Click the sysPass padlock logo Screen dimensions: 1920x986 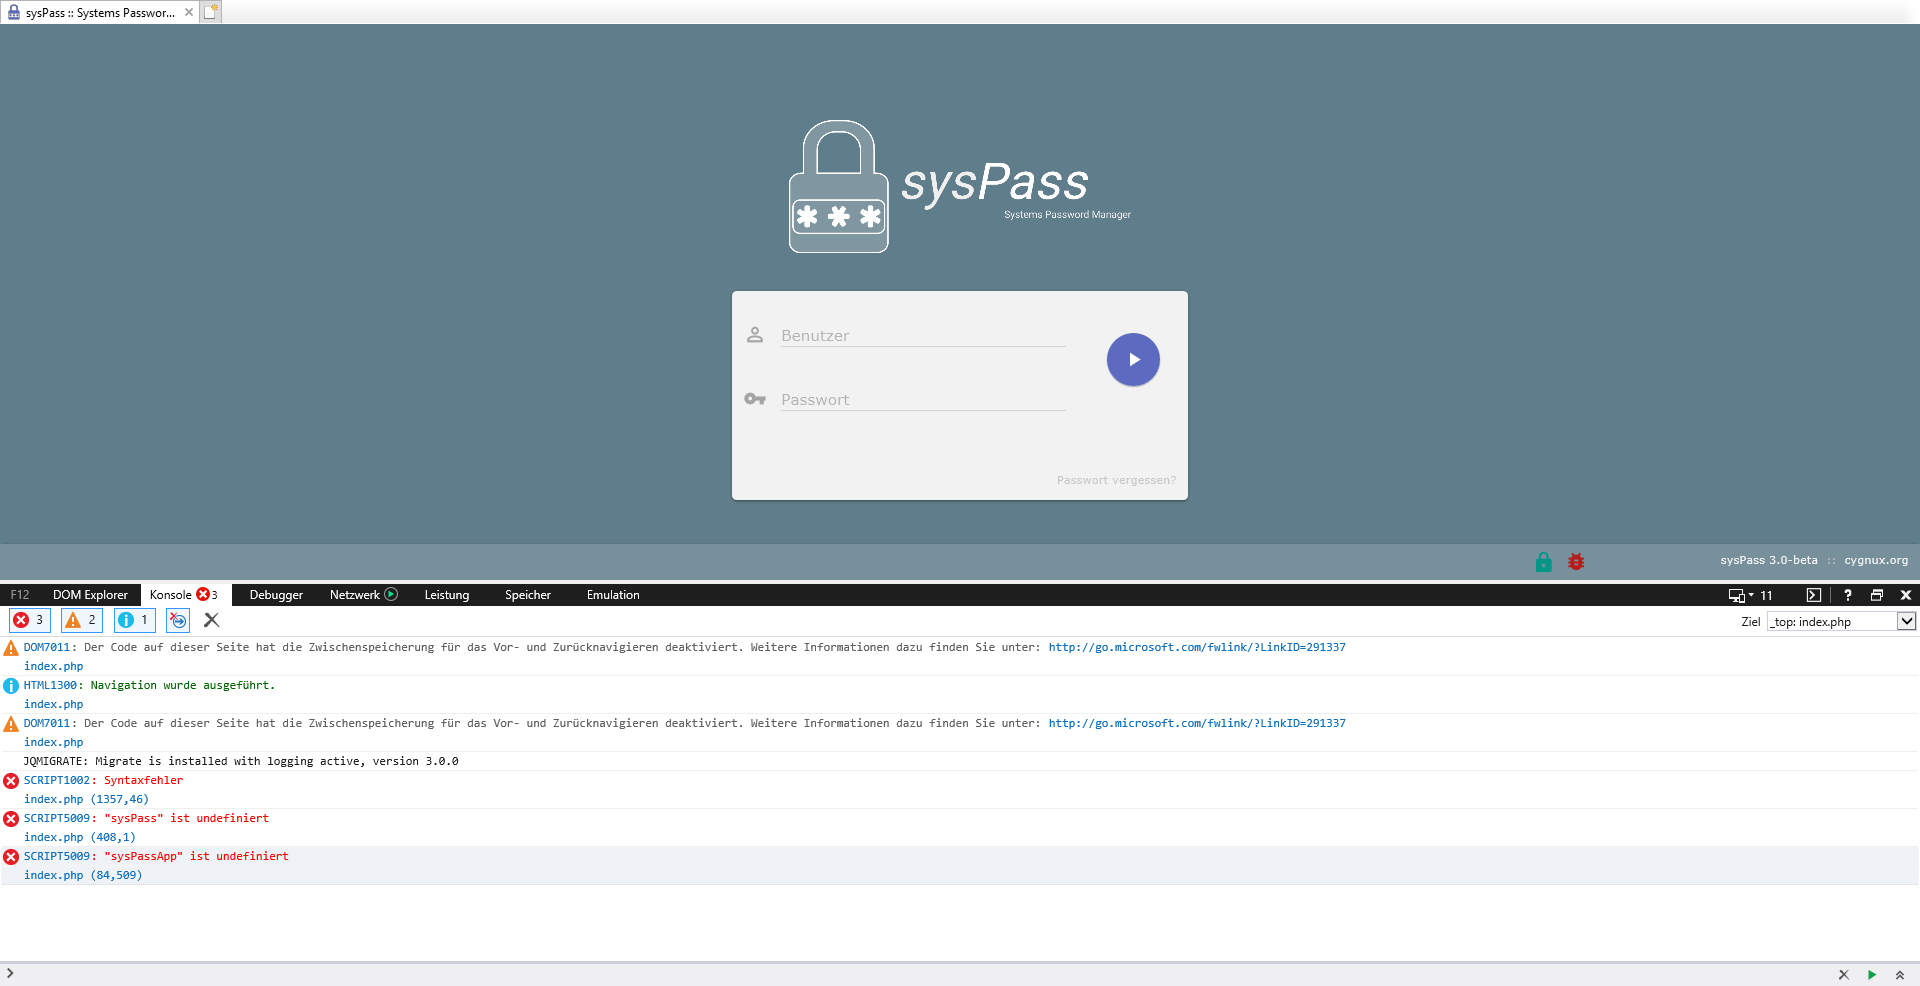[838, 187]
